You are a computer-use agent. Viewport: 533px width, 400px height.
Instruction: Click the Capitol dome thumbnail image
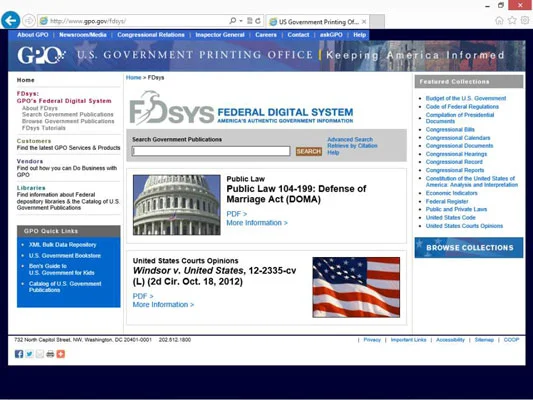pos(177,205)
